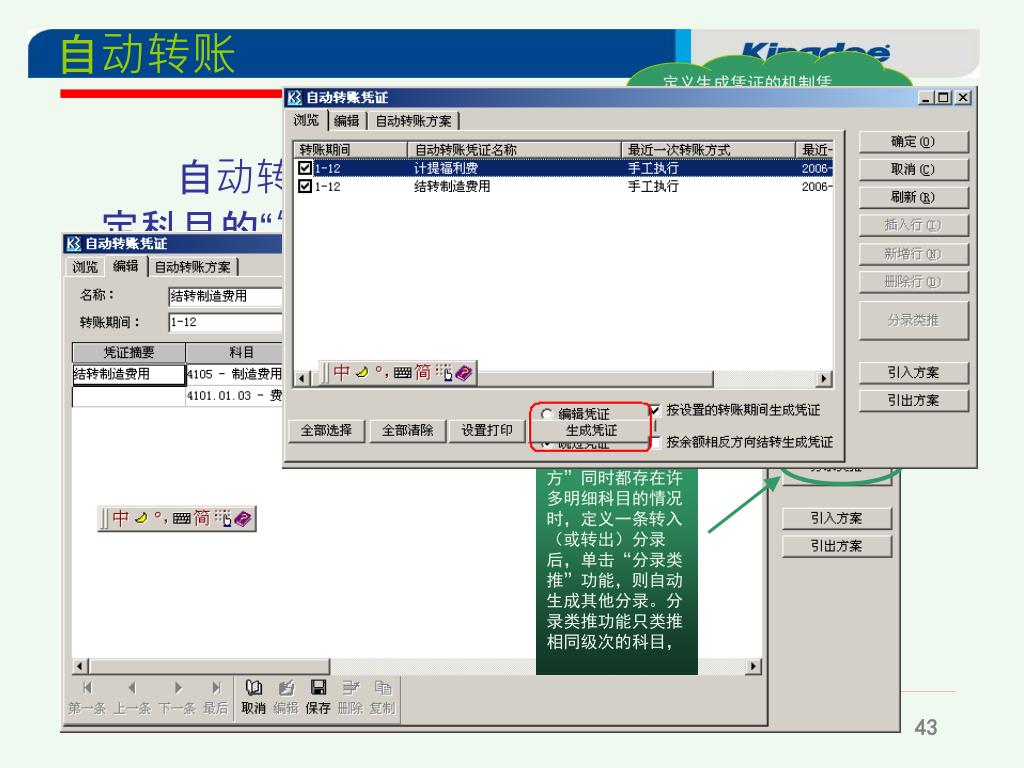Click 中 Chinese mode icon on back window IME bar
The image size is (1024, 768).
[120, 519]
